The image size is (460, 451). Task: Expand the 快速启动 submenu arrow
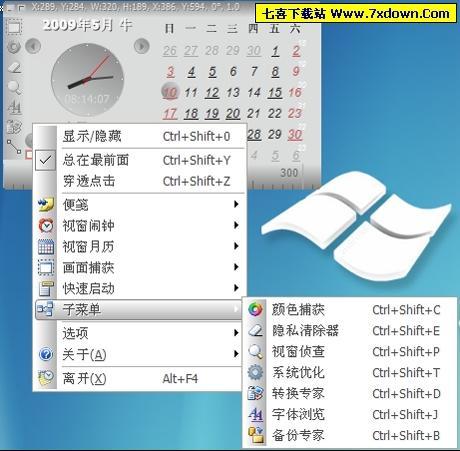point(236,288)
